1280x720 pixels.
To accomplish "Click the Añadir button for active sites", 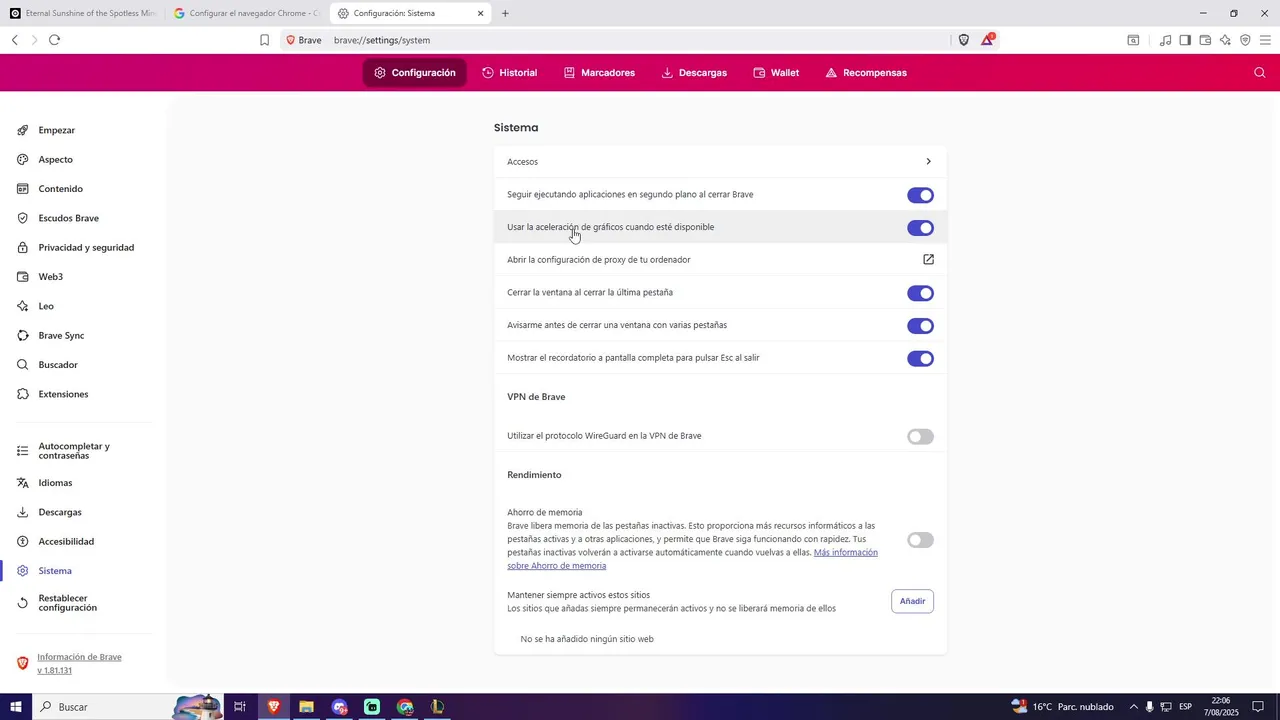I will 912,601.
